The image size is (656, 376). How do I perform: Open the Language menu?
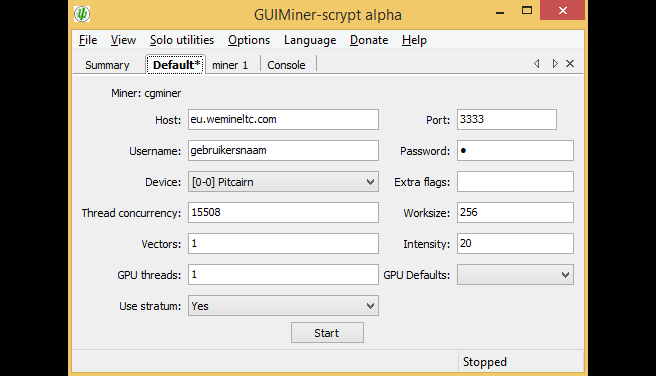click(310, 40)
